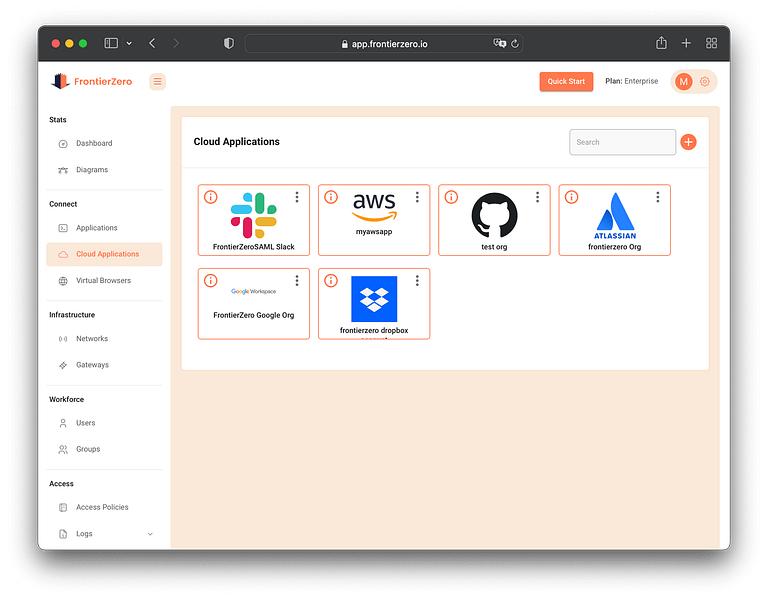Open three-dot menu on FrontierZero Google Org card
The height and width of the screenshot is (600, 768).
coord(297,281)
